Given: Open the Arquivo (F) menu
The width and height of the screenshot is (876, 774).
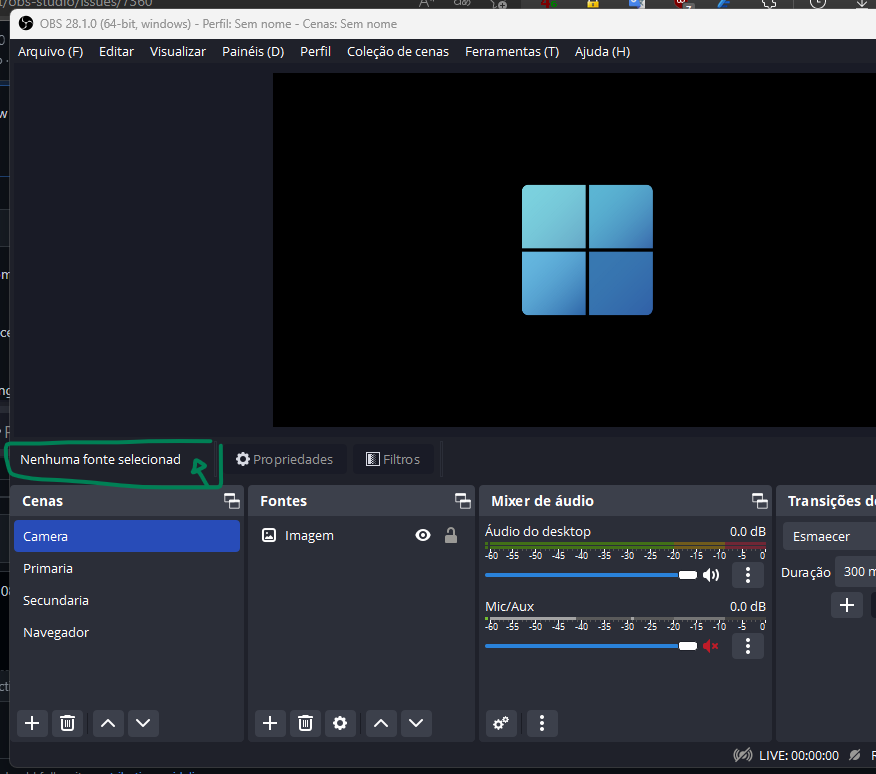Looking at the screenshot, I should point(50,51).
